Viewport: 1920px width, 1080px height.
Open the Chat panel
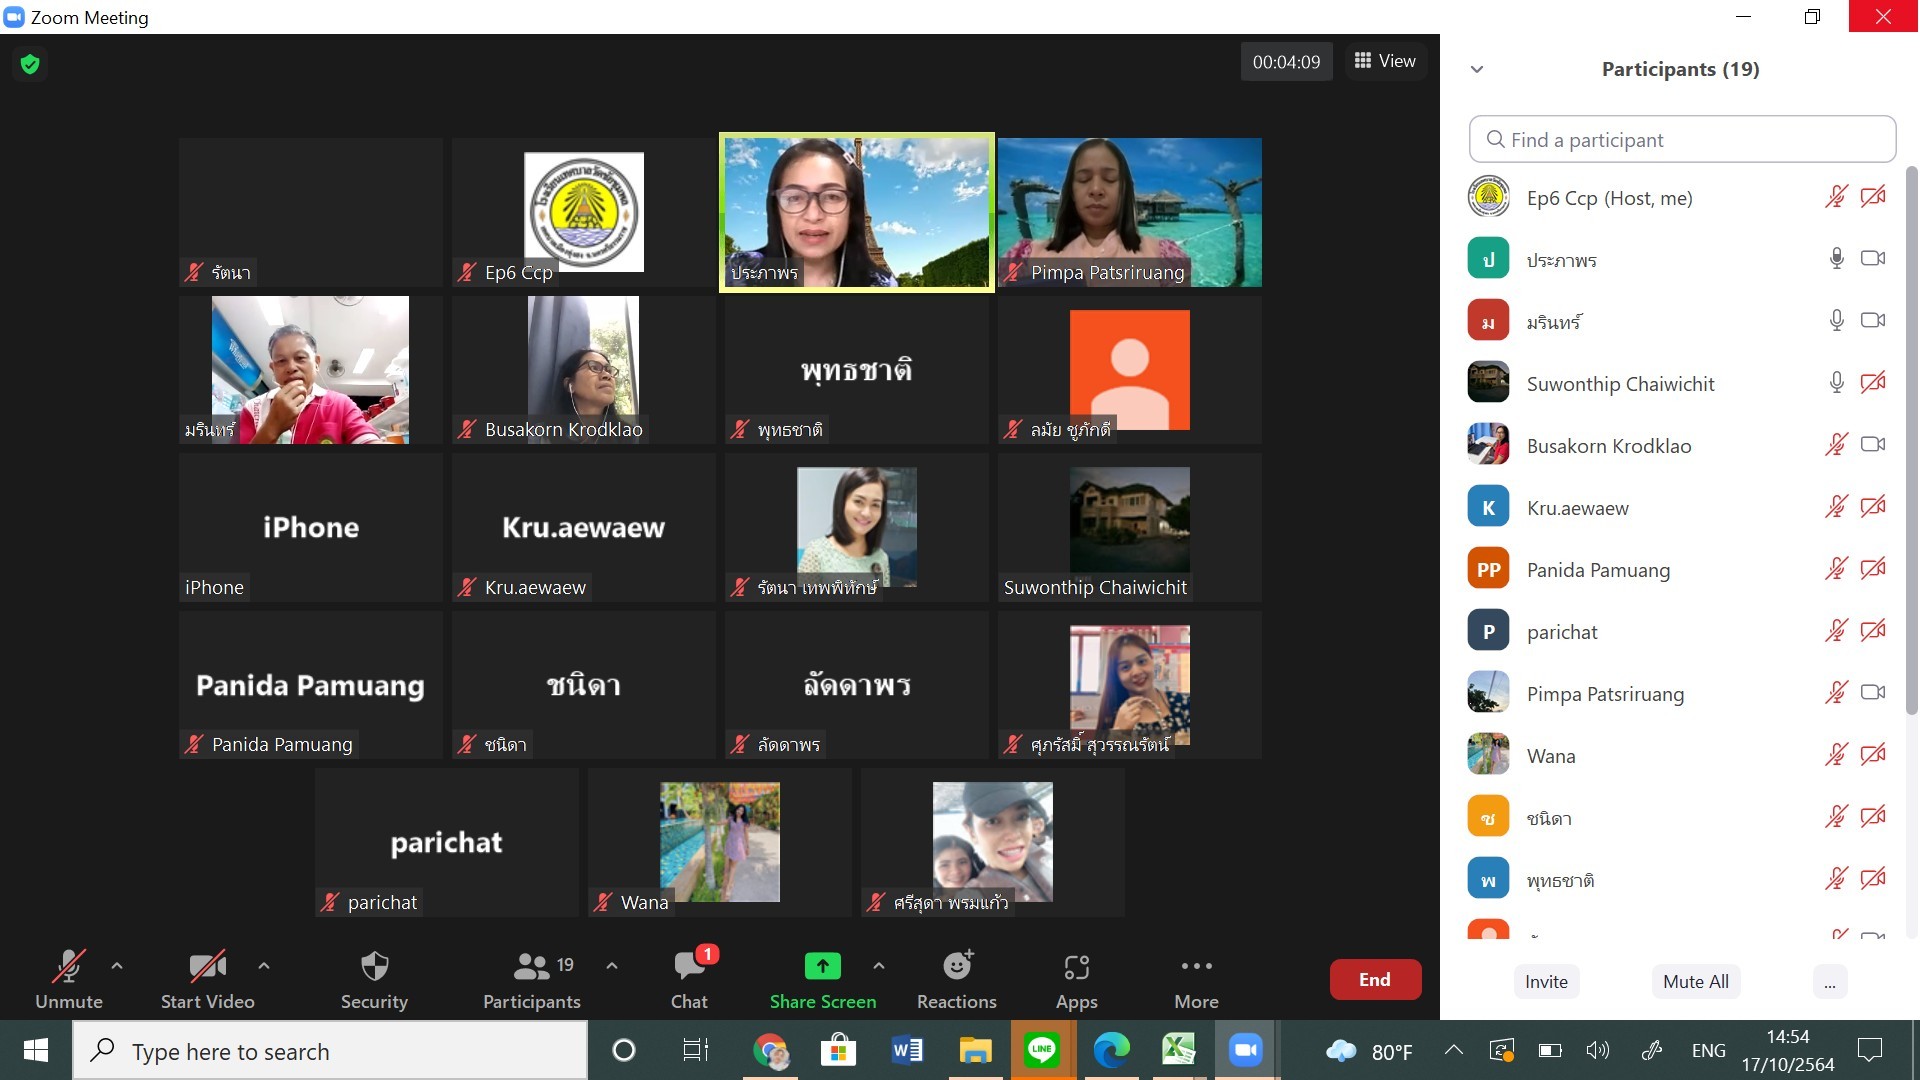pyautogui.click(x=689, y=967)
